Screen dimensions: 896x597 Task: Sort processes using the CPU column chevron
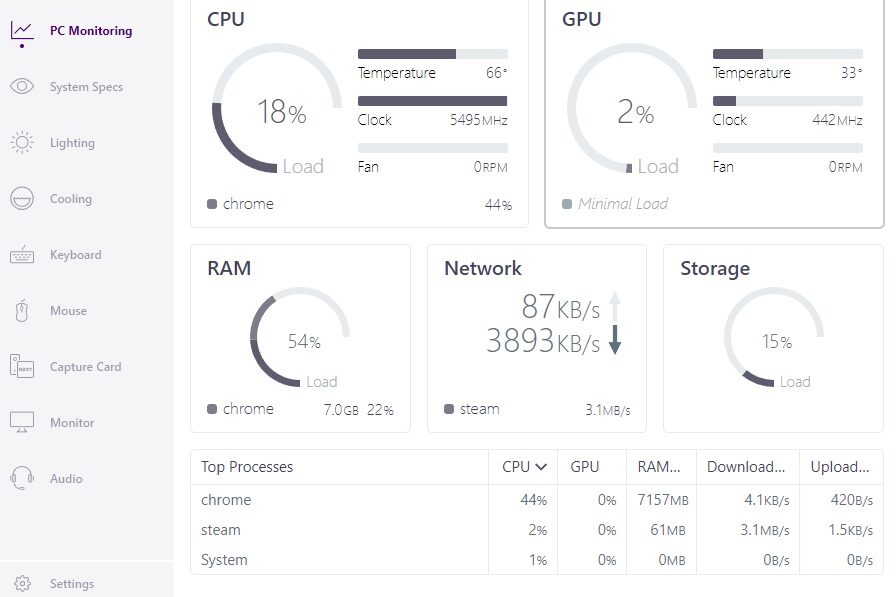pos(541,467)
